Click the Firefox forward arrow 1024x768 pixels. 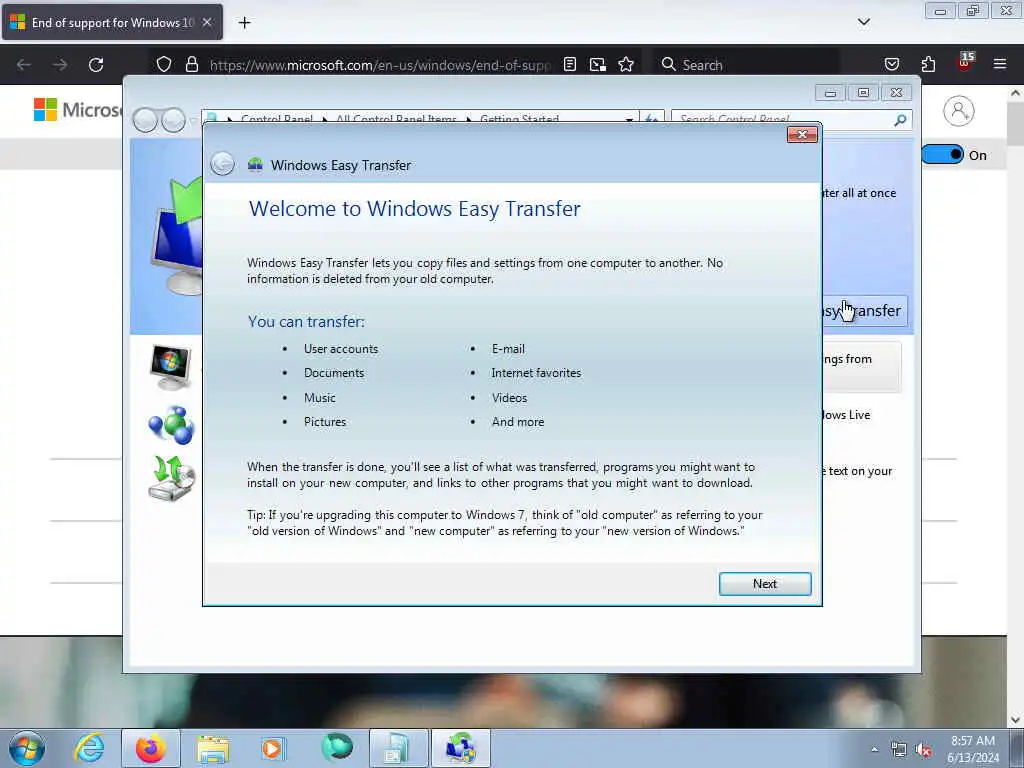click(59, 65)
